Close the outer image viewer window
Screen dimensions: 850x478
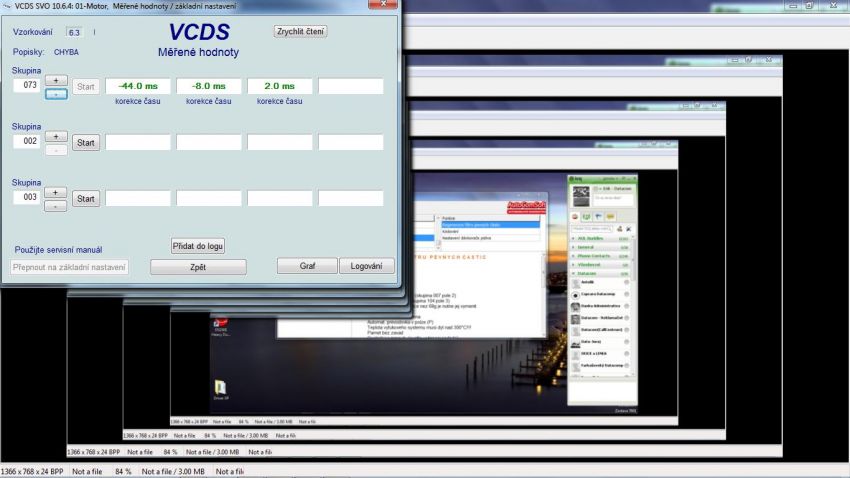(834, 5)
